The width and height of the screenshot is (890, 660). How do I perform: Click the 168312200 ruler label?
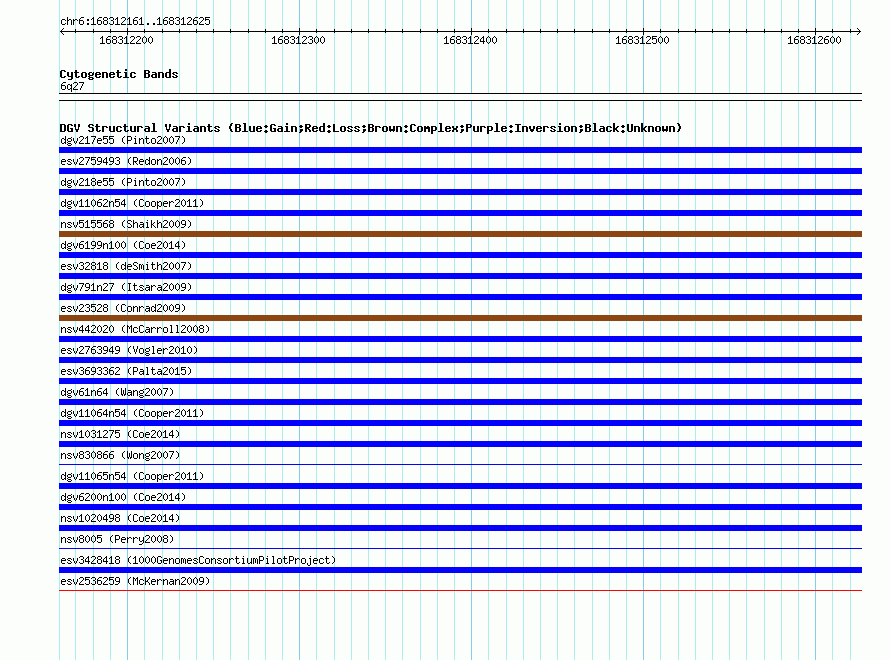[126, 40]
